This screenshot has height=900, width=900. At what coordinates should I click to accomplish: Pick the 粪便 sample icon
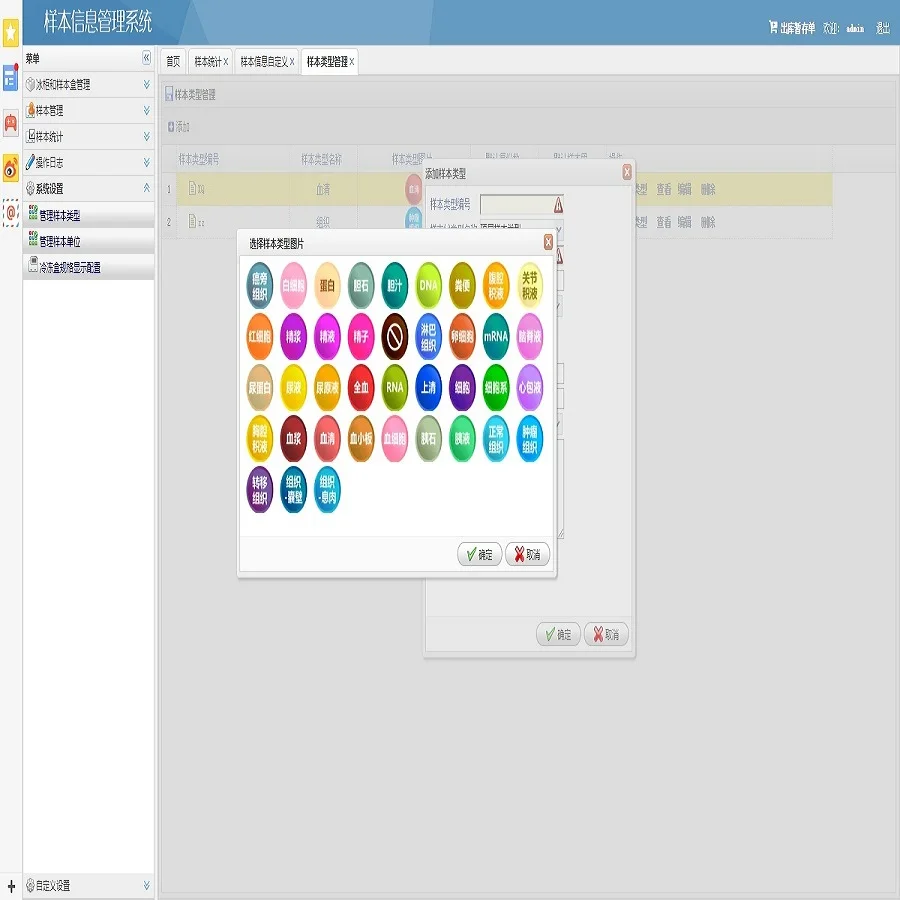(463, 285)
